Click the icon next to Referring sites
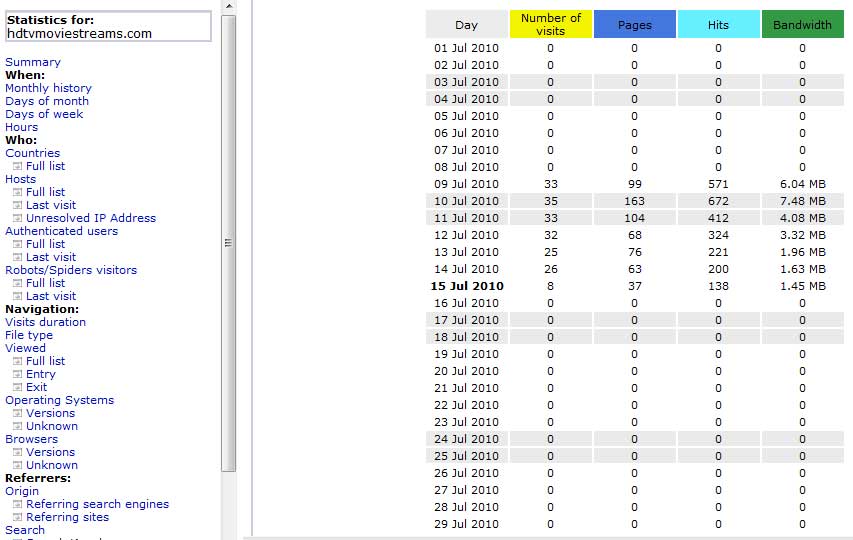 (x=17, y=518)
